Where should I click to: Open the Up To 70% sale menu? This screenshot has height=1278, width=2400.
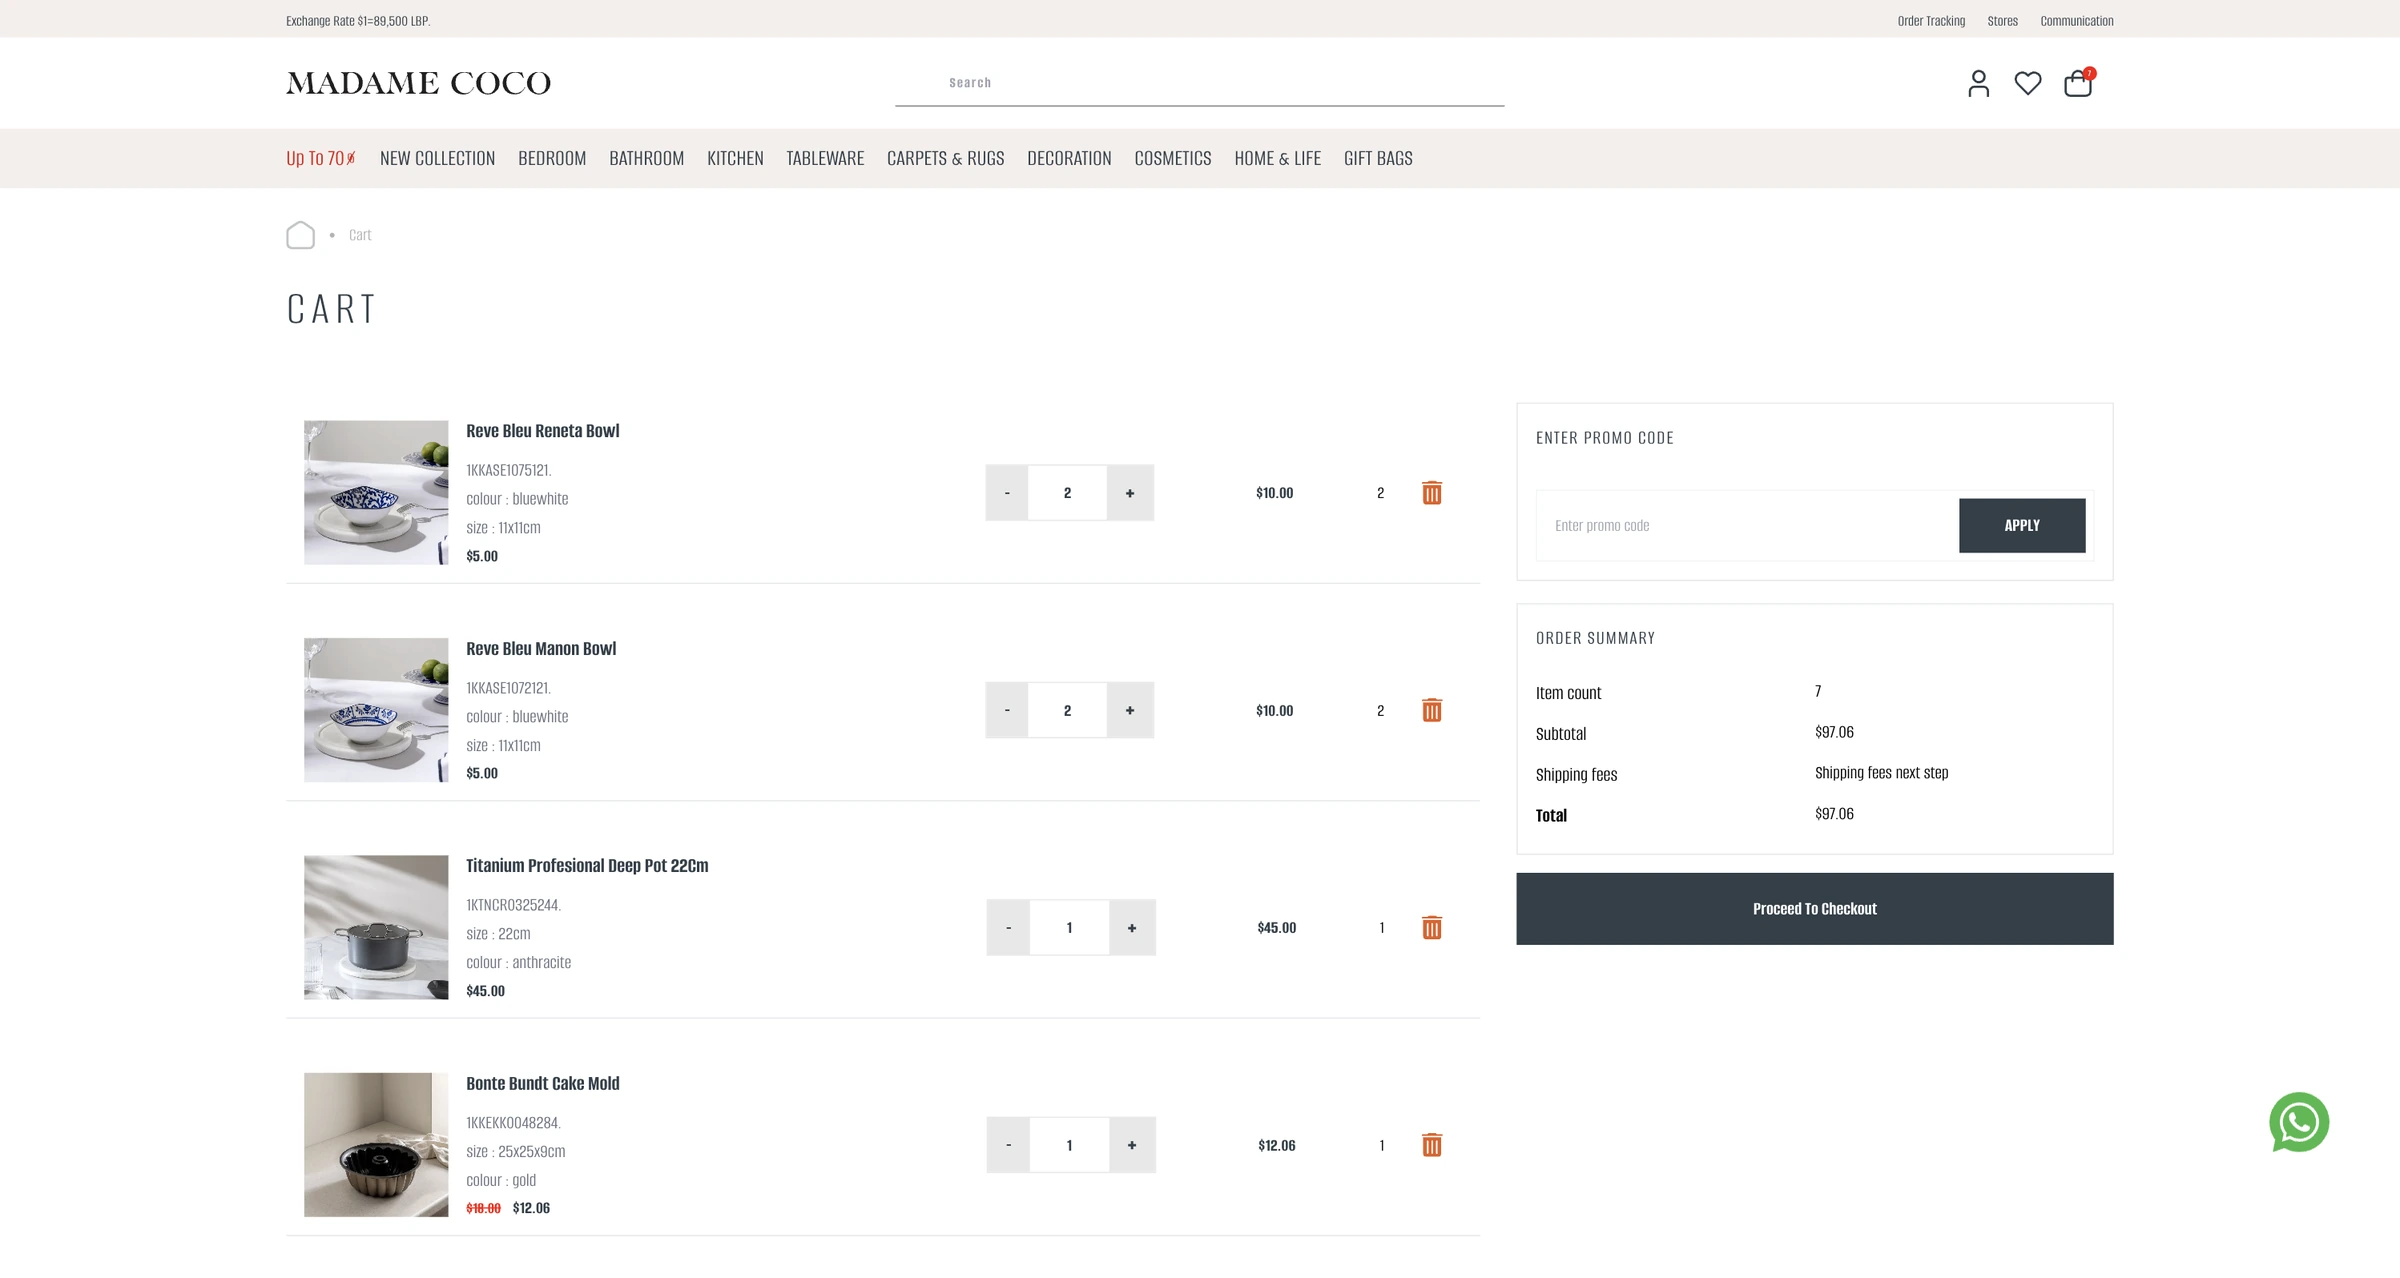321,158
